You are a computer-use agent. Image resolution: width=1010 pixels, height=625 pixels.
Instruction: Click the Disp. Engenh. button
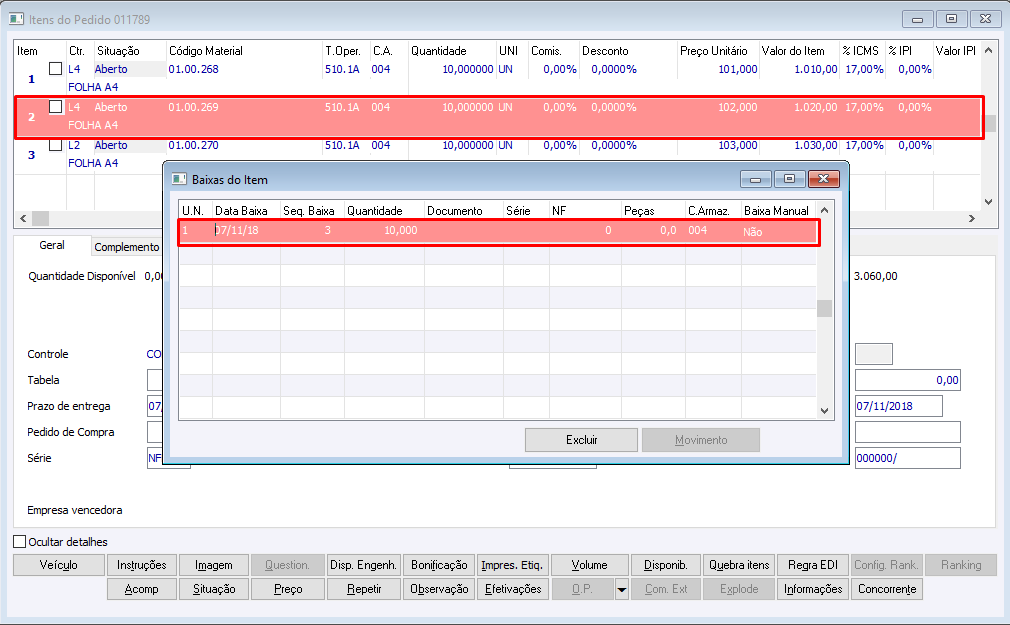tap(363, 565)
